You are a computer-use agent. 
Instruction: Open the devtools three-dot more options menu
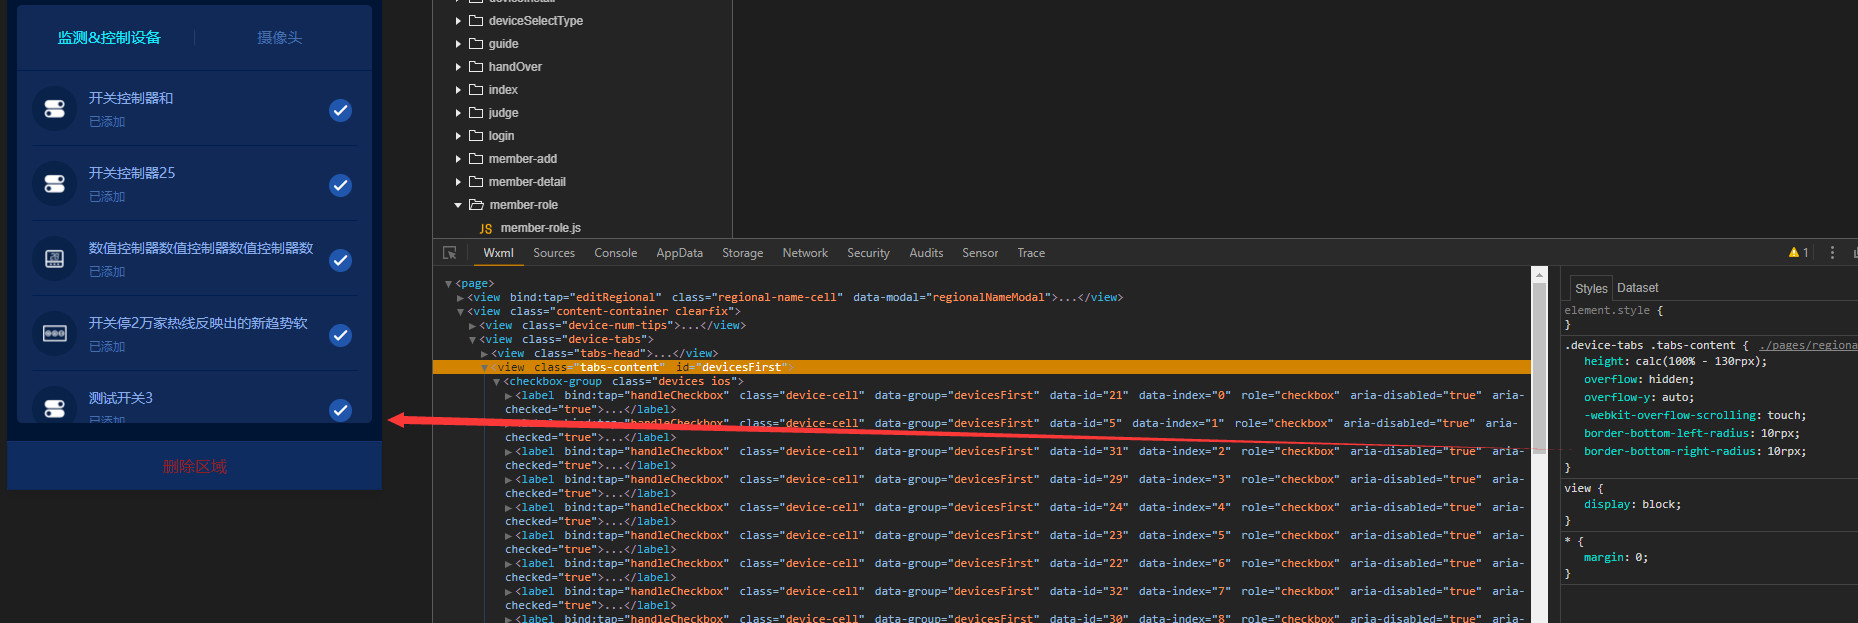pos(1832,253)
